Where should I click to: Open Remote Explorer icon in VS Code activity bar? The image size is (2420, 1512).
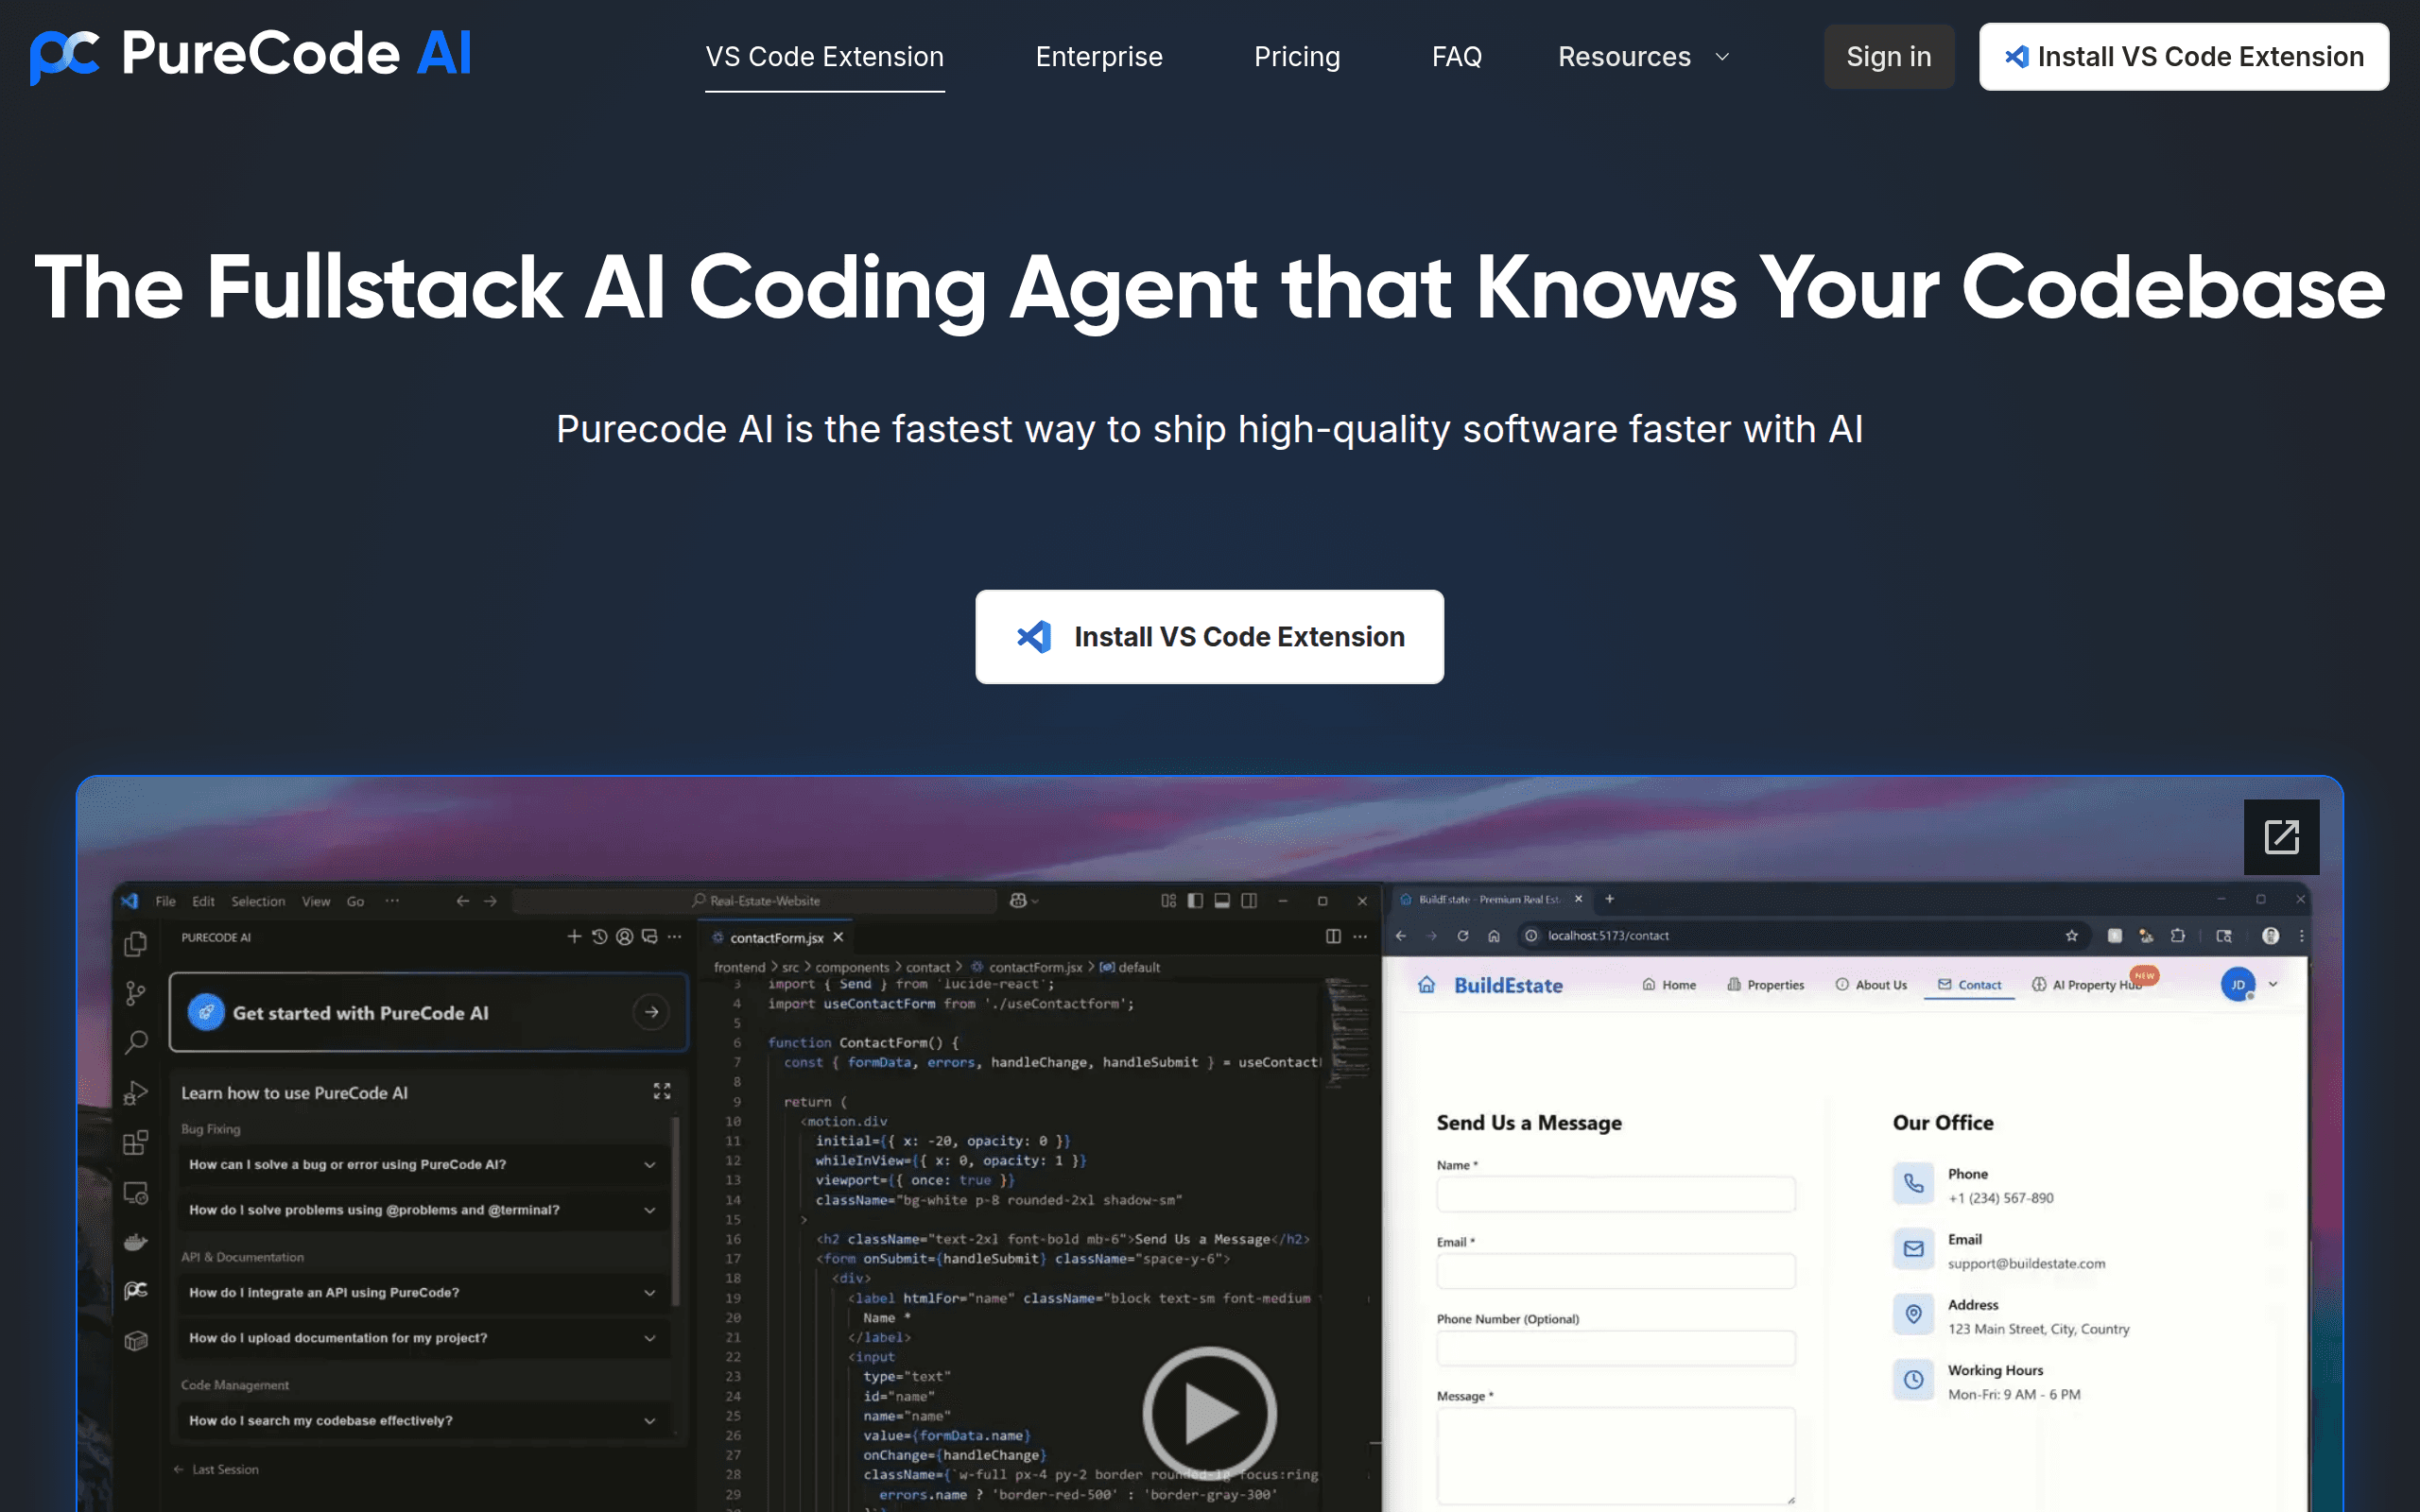coord(136,1192)
